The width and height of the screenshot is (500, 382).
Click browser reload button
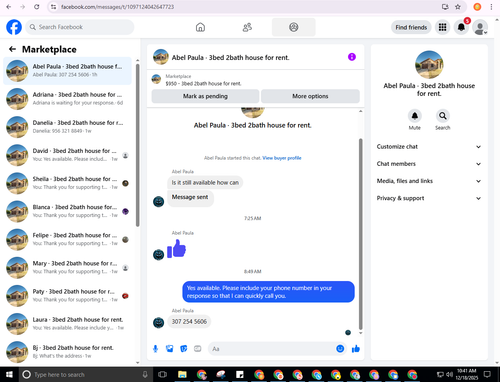click(x=37, y=7)
